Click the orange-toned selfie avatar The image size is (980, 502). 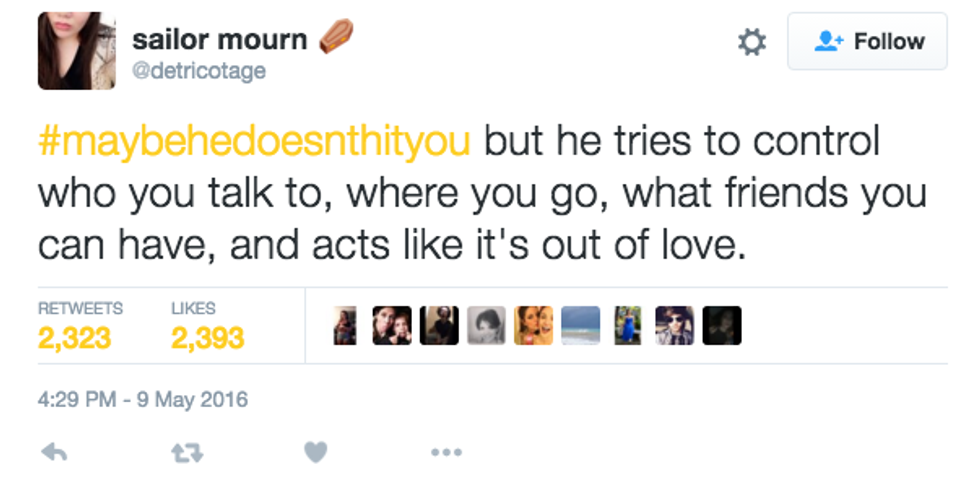point(533,326)
